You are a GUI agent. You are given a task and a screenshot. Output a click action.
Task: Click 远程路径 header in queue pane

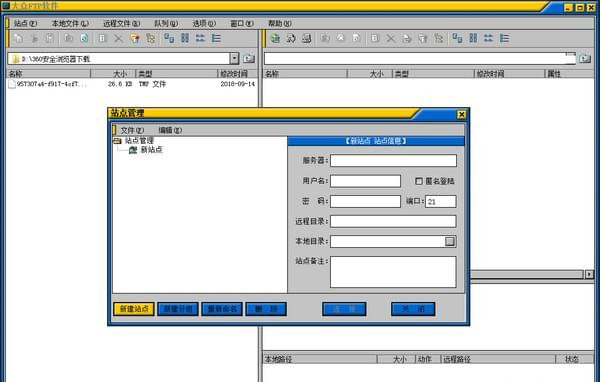point(498,359)
